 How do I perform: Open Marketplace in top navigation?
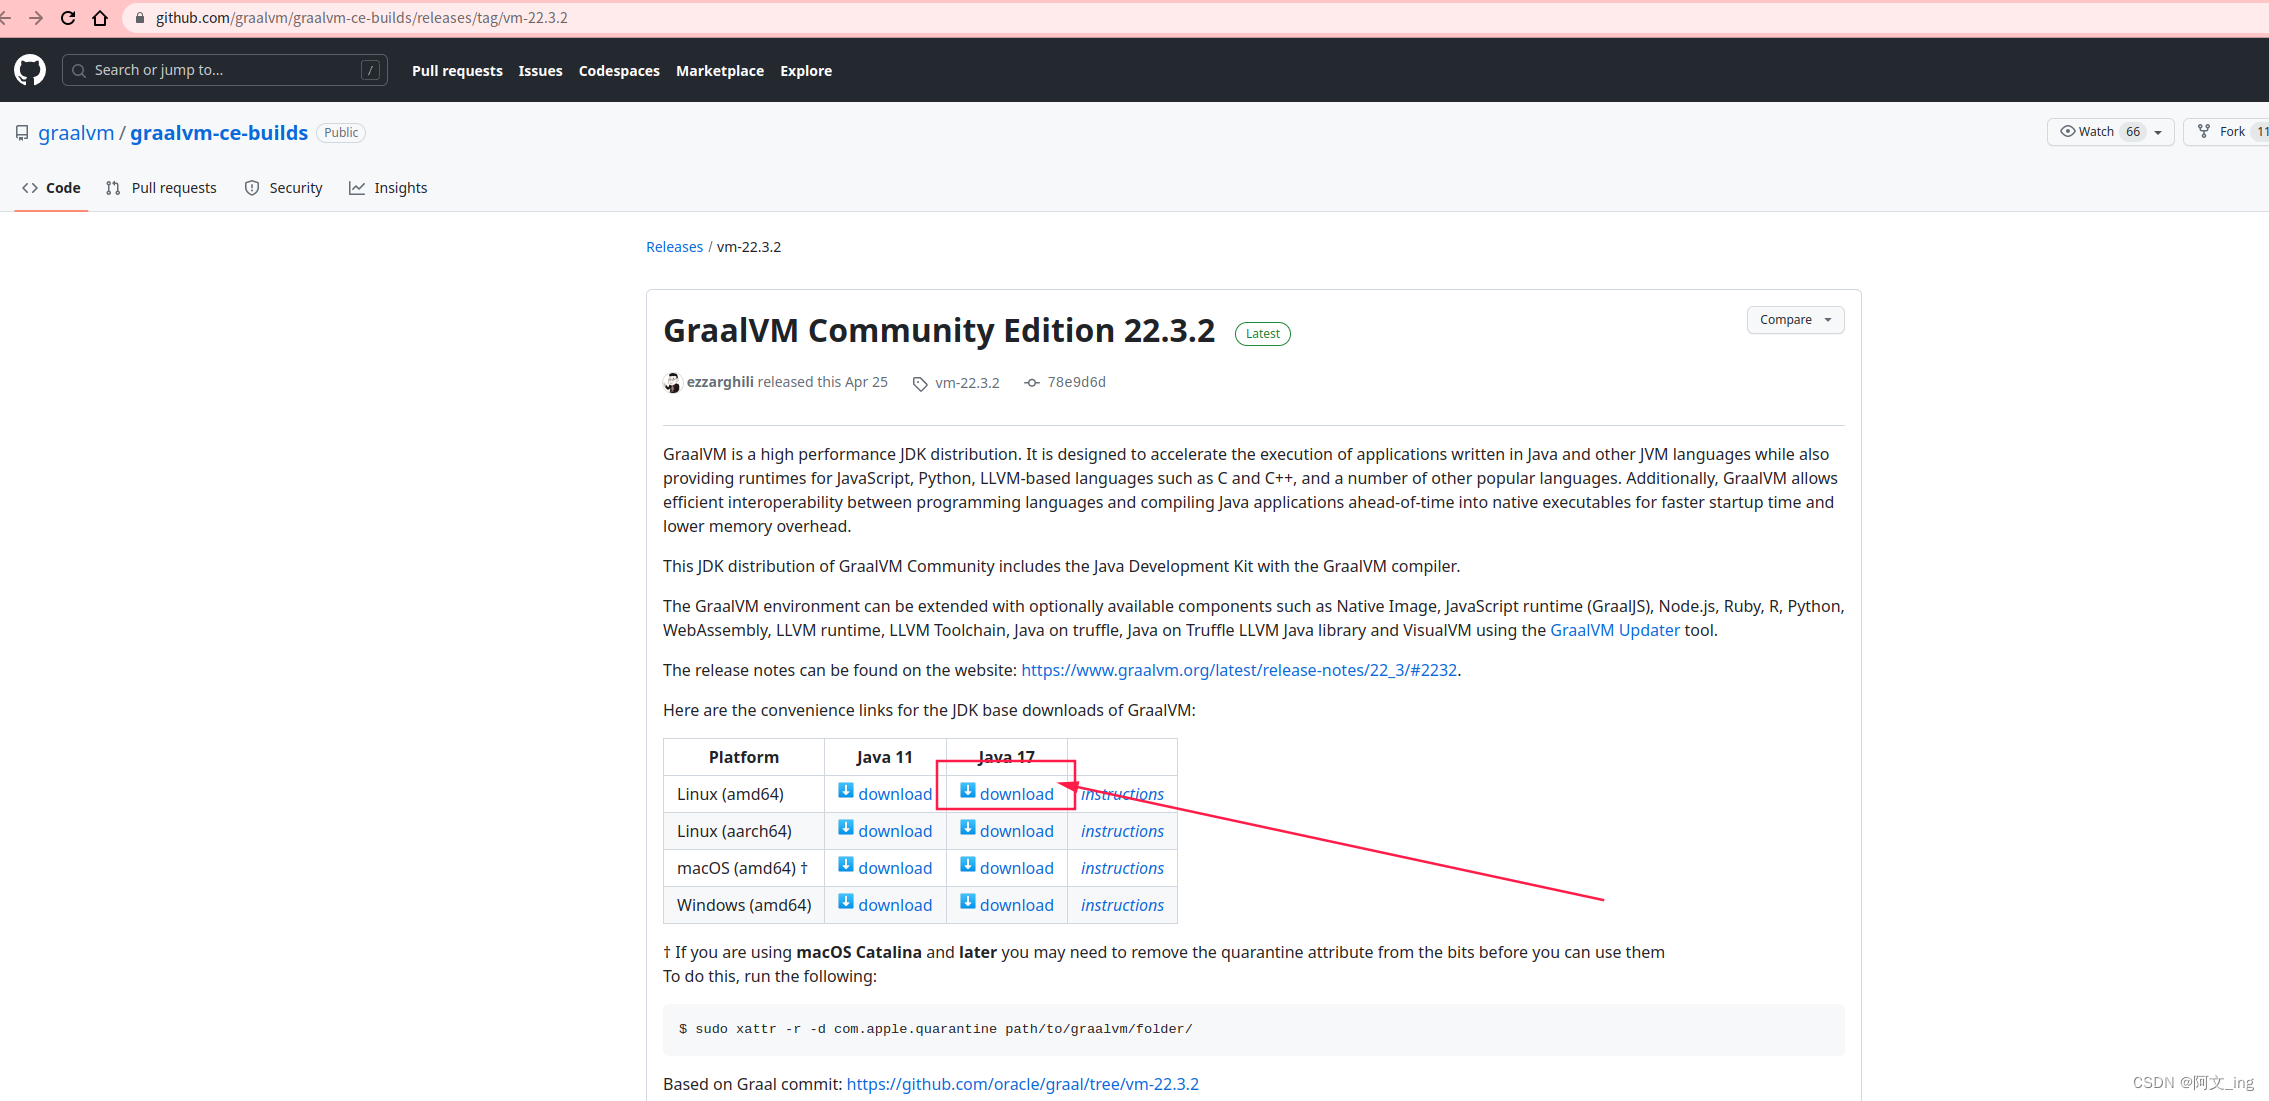tap(719, 71)
